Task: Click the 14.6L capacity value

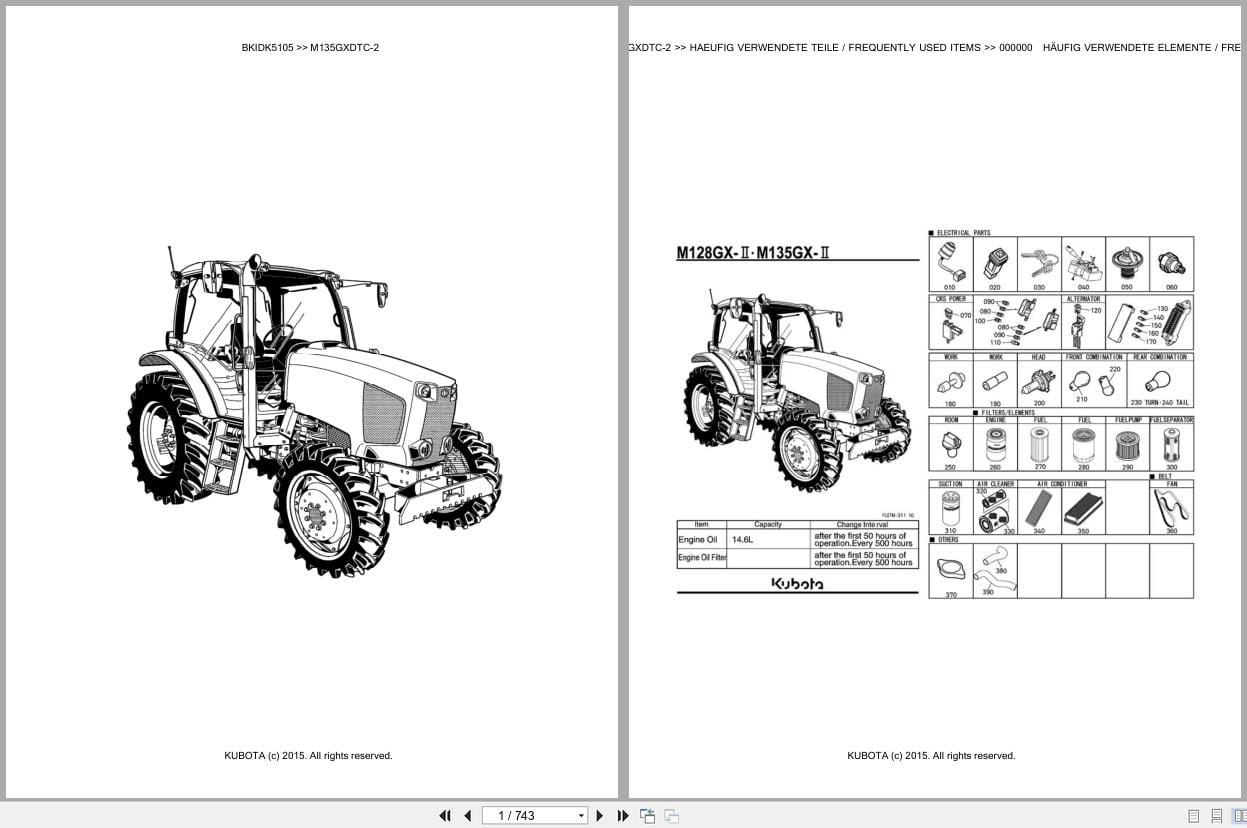Action: 743,540
